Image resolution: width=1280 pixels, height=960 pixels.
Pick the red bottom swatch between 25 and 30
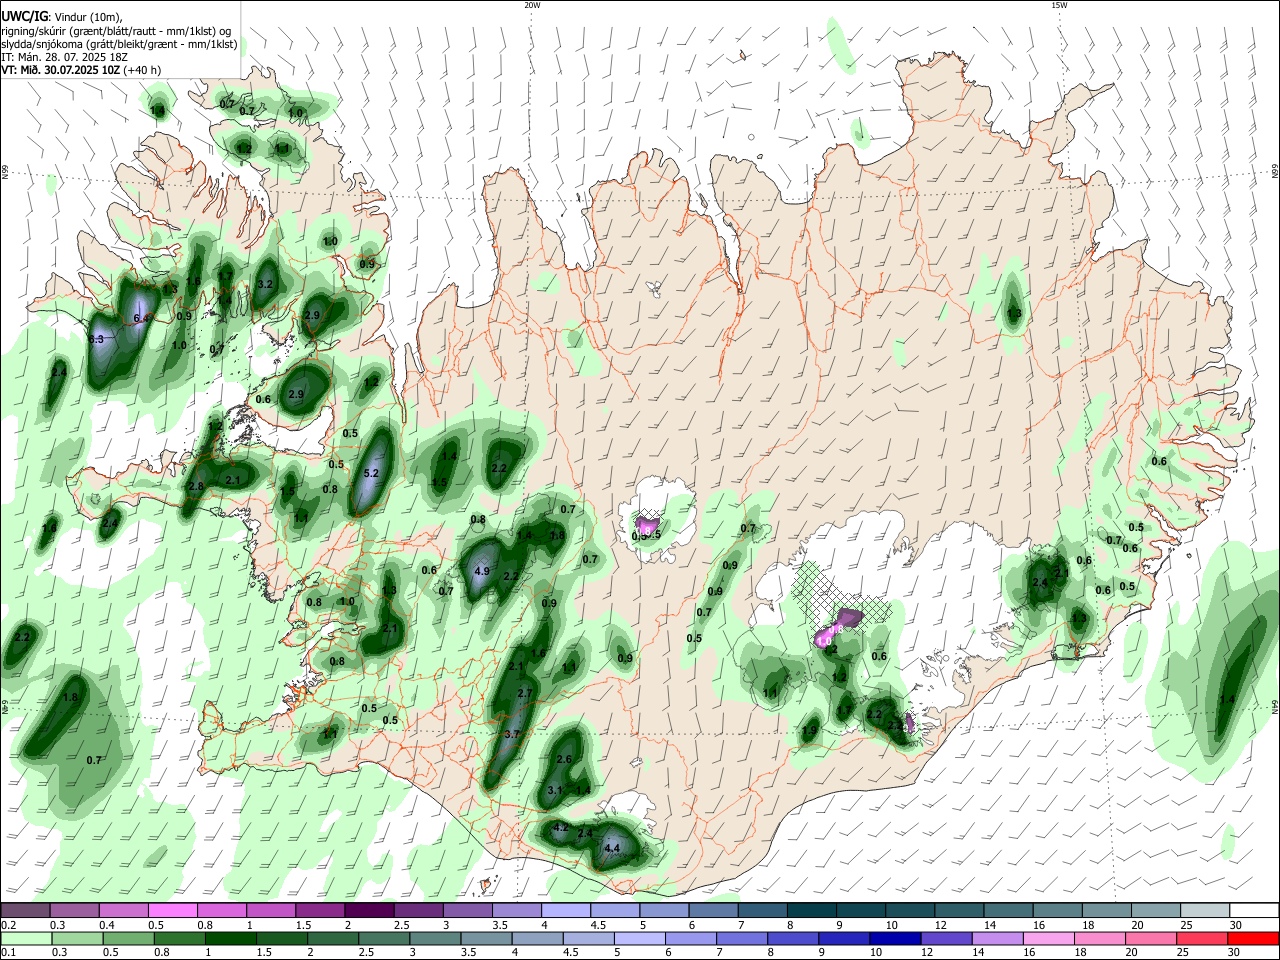tap(1203, 938)
